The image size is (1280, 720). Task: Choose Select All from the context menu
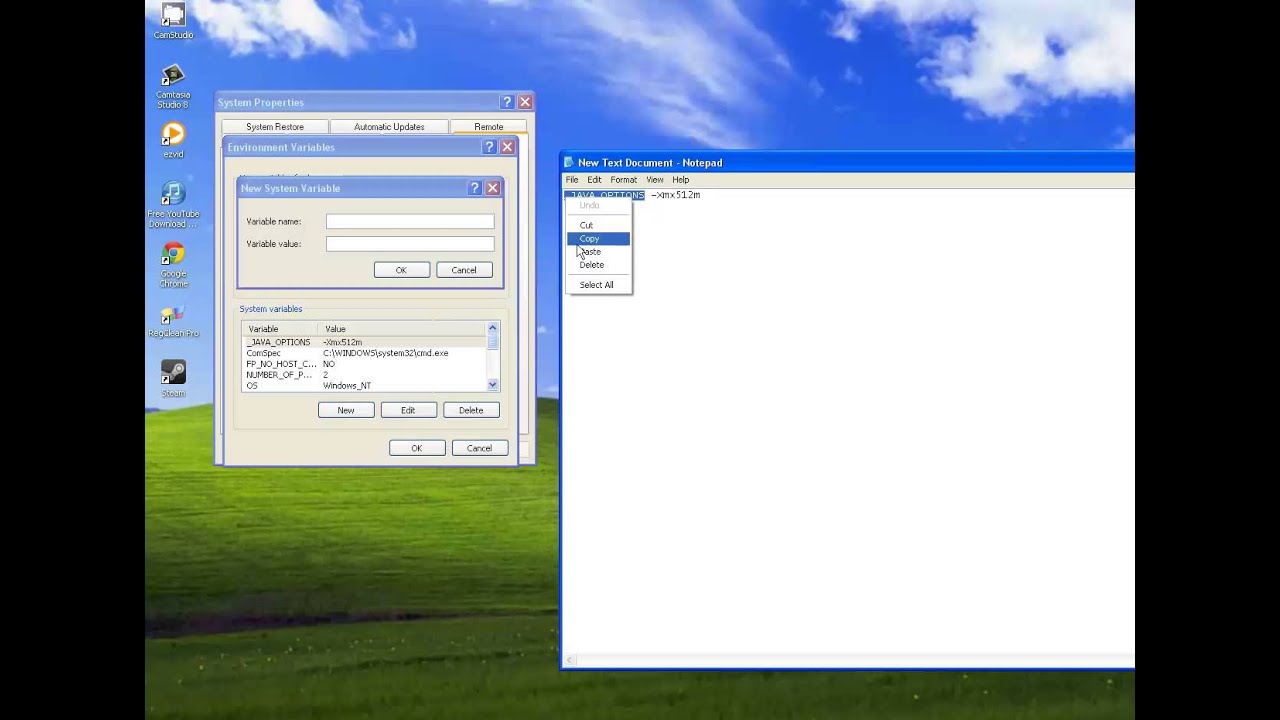click(598, 285)
